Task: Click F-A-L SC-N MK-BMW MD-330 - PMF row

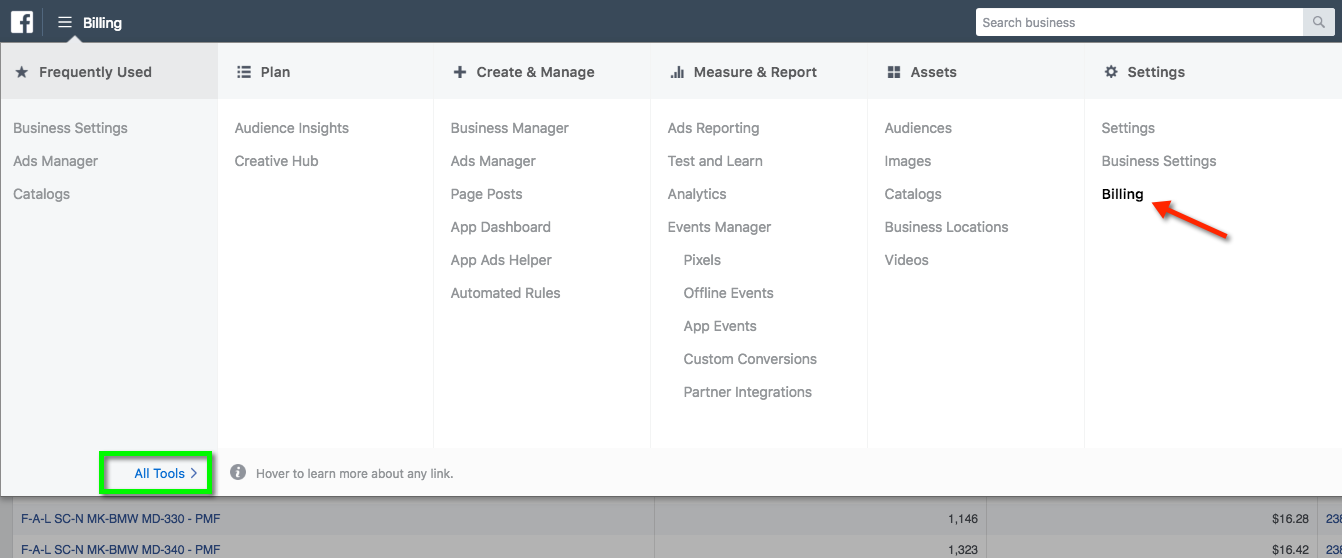Action: pyautogui.click(x=120, y=518)
